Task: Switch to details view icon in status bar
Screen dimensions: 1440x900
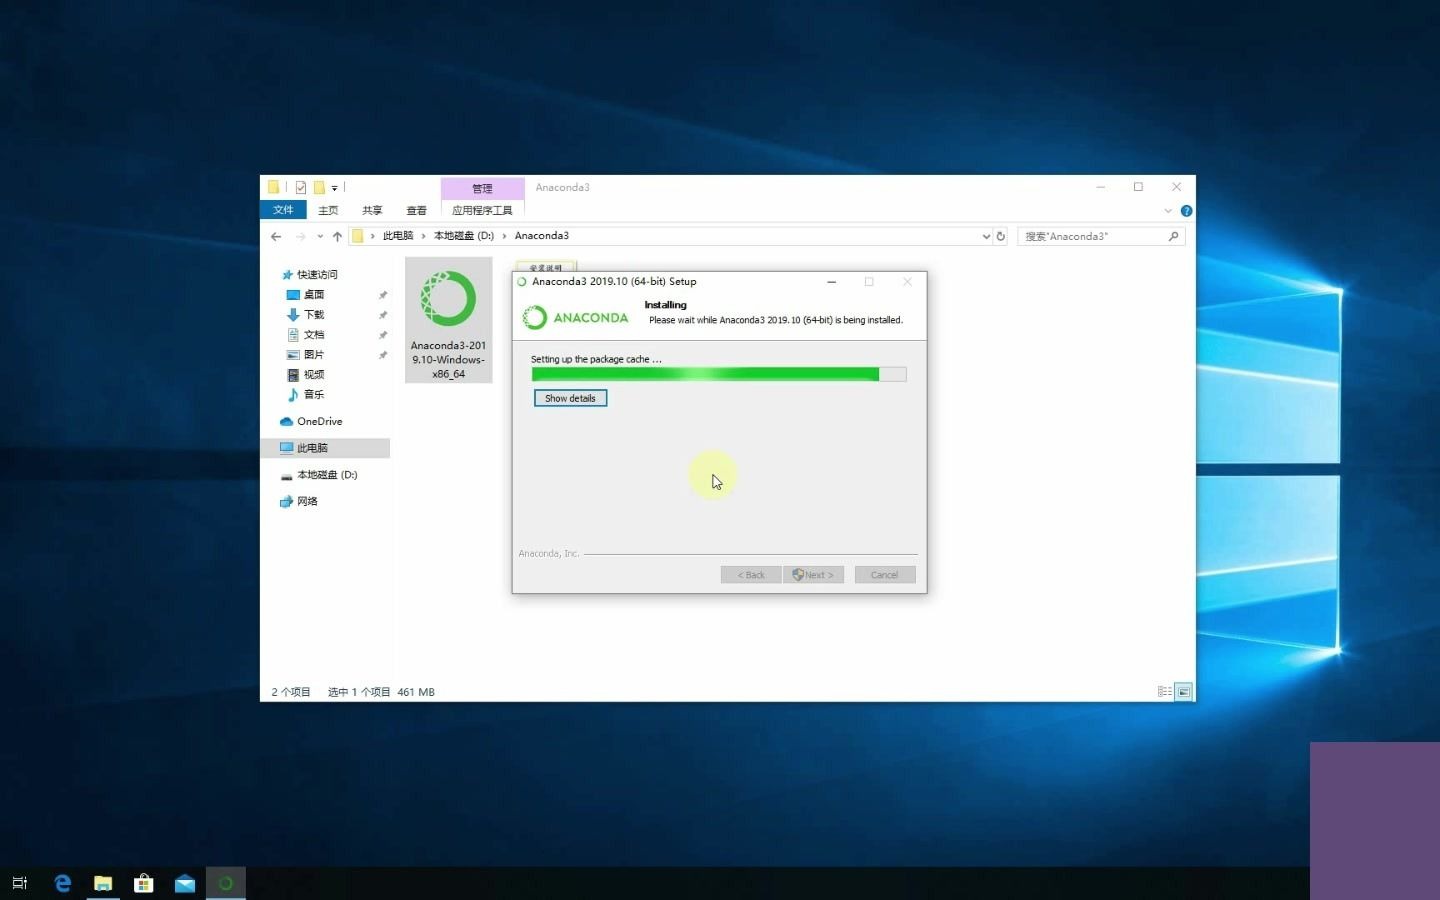Action: 1164,691
